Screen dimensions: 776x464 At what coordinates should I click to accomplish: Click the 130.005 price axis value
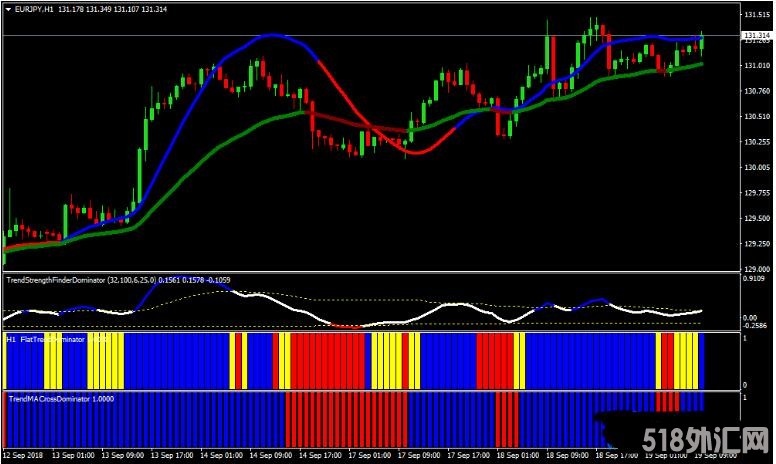point(757,168)
